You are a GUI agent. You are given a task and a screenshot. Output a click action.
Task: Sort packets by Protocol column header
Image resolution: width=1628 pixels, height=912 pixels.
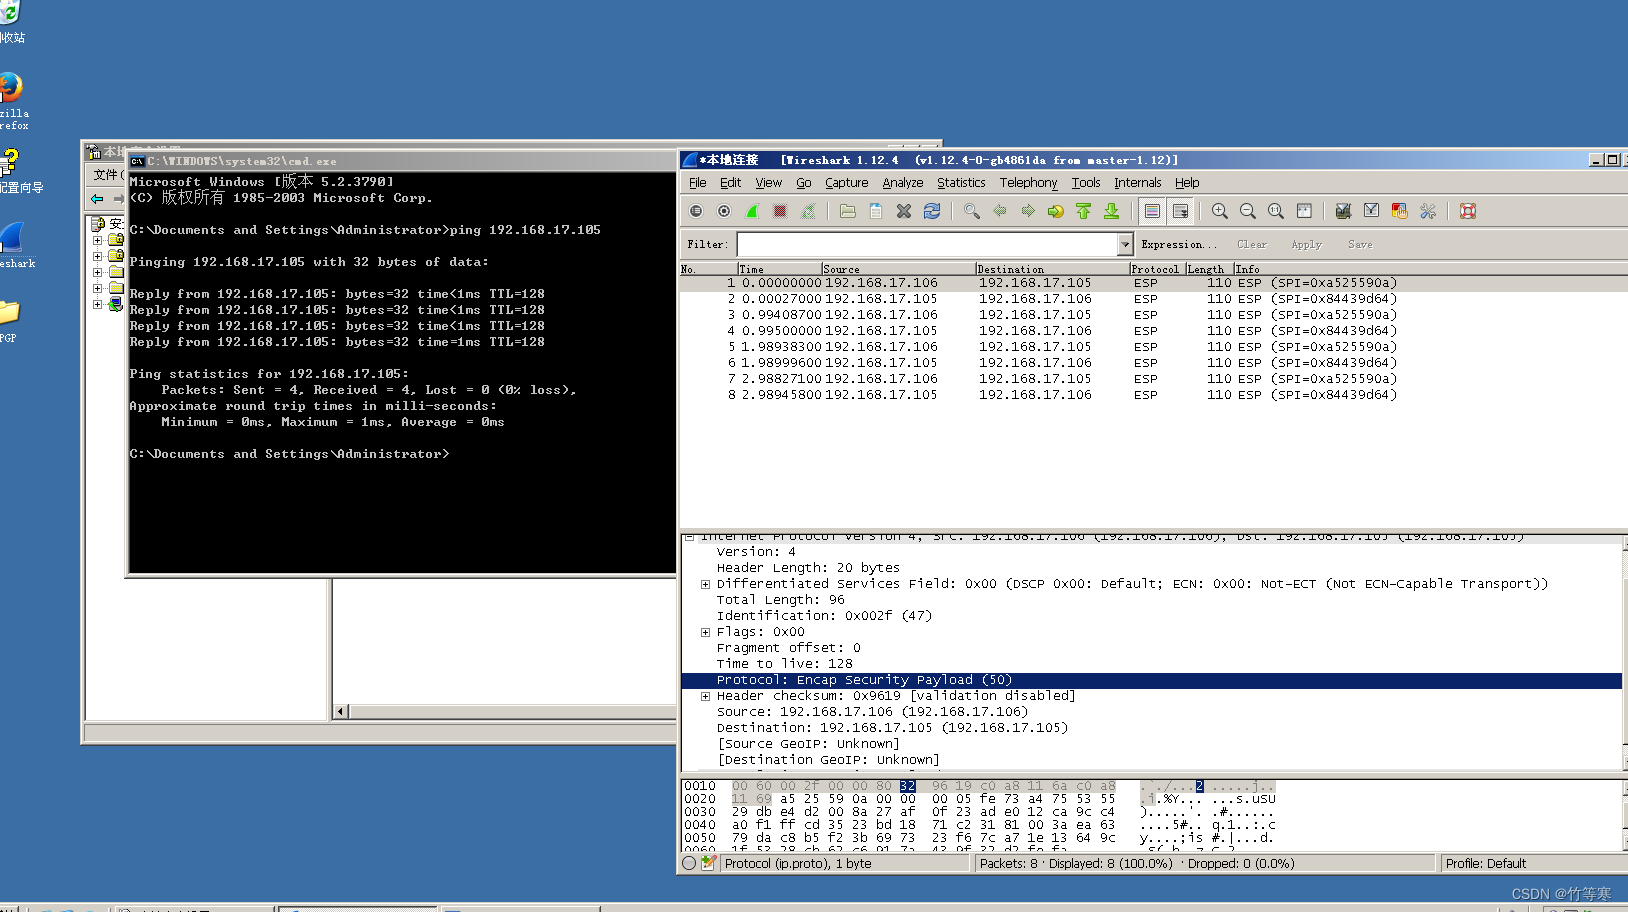pyautogui.click(x=1157, y=269)
